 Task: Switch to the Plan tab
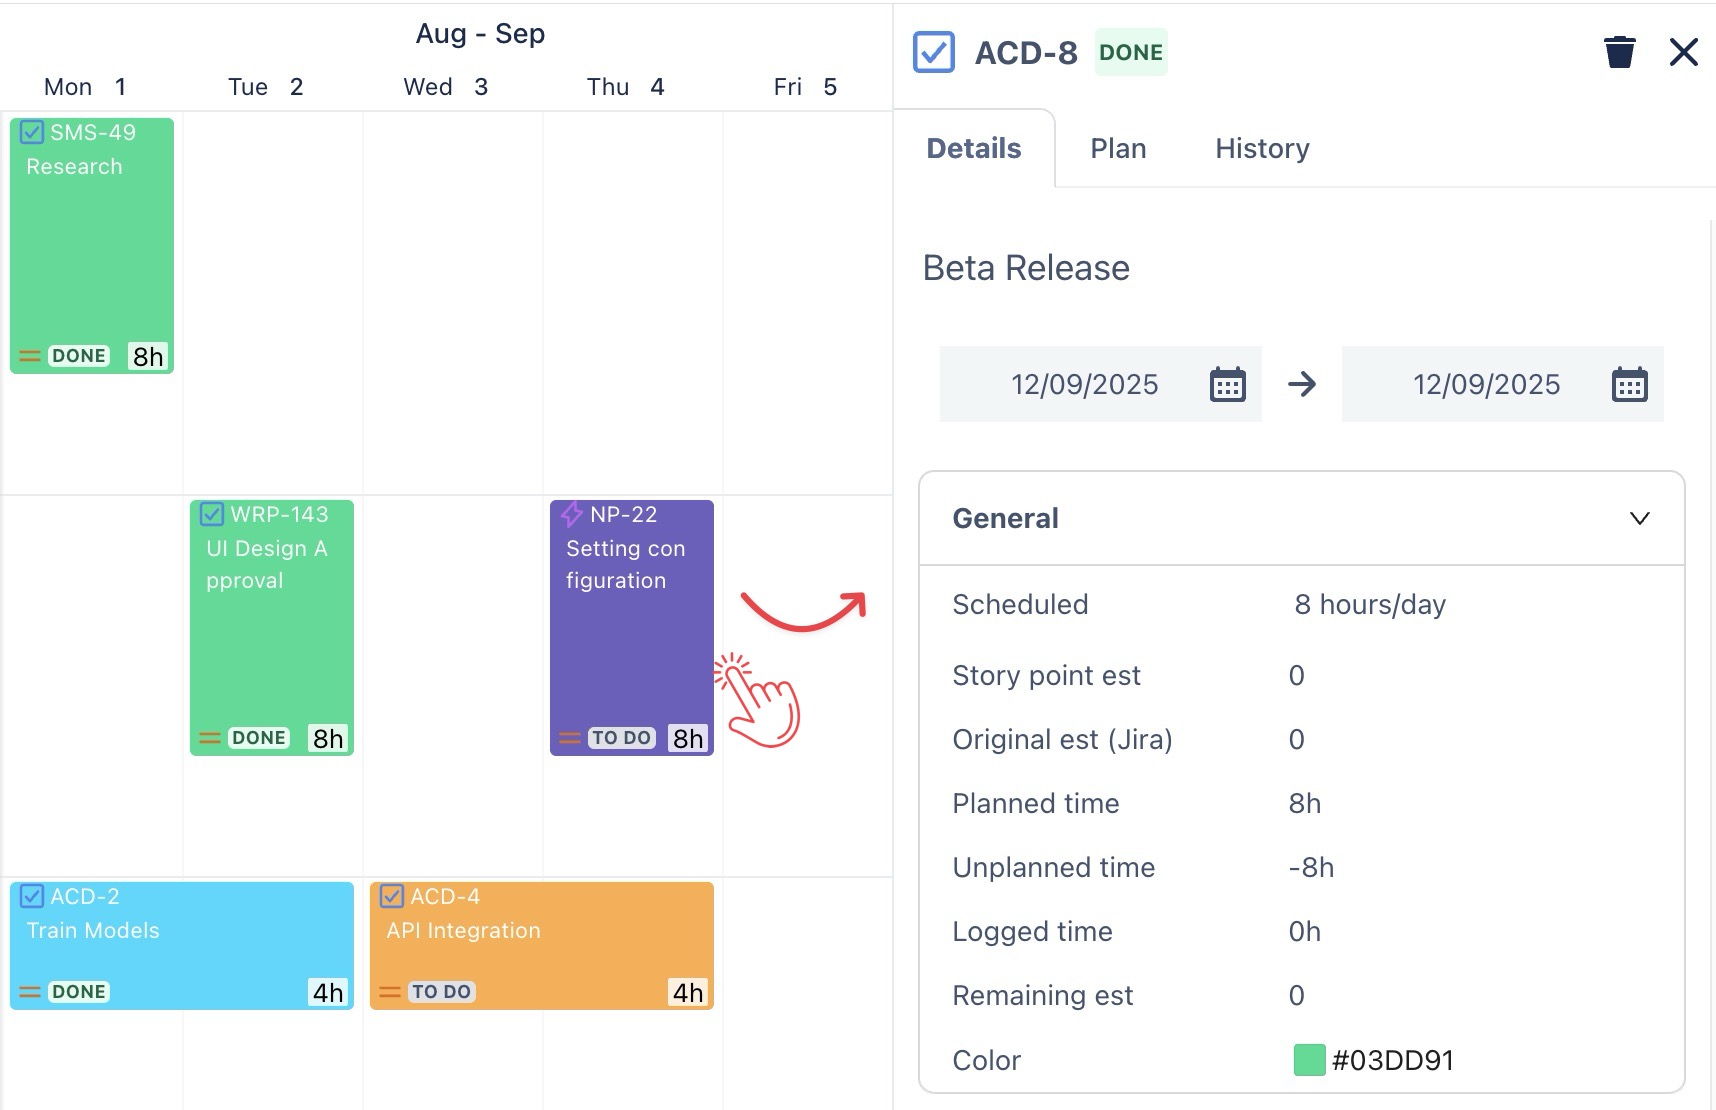click(x=1118, y=148)
